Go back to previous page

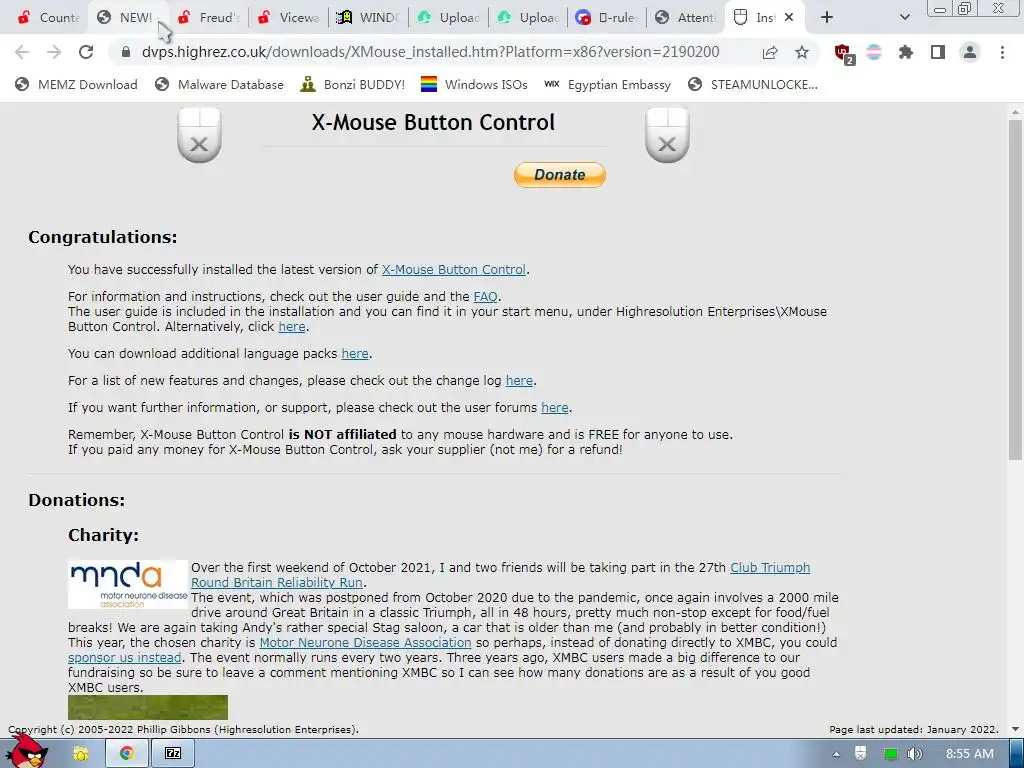coord(22,52)
